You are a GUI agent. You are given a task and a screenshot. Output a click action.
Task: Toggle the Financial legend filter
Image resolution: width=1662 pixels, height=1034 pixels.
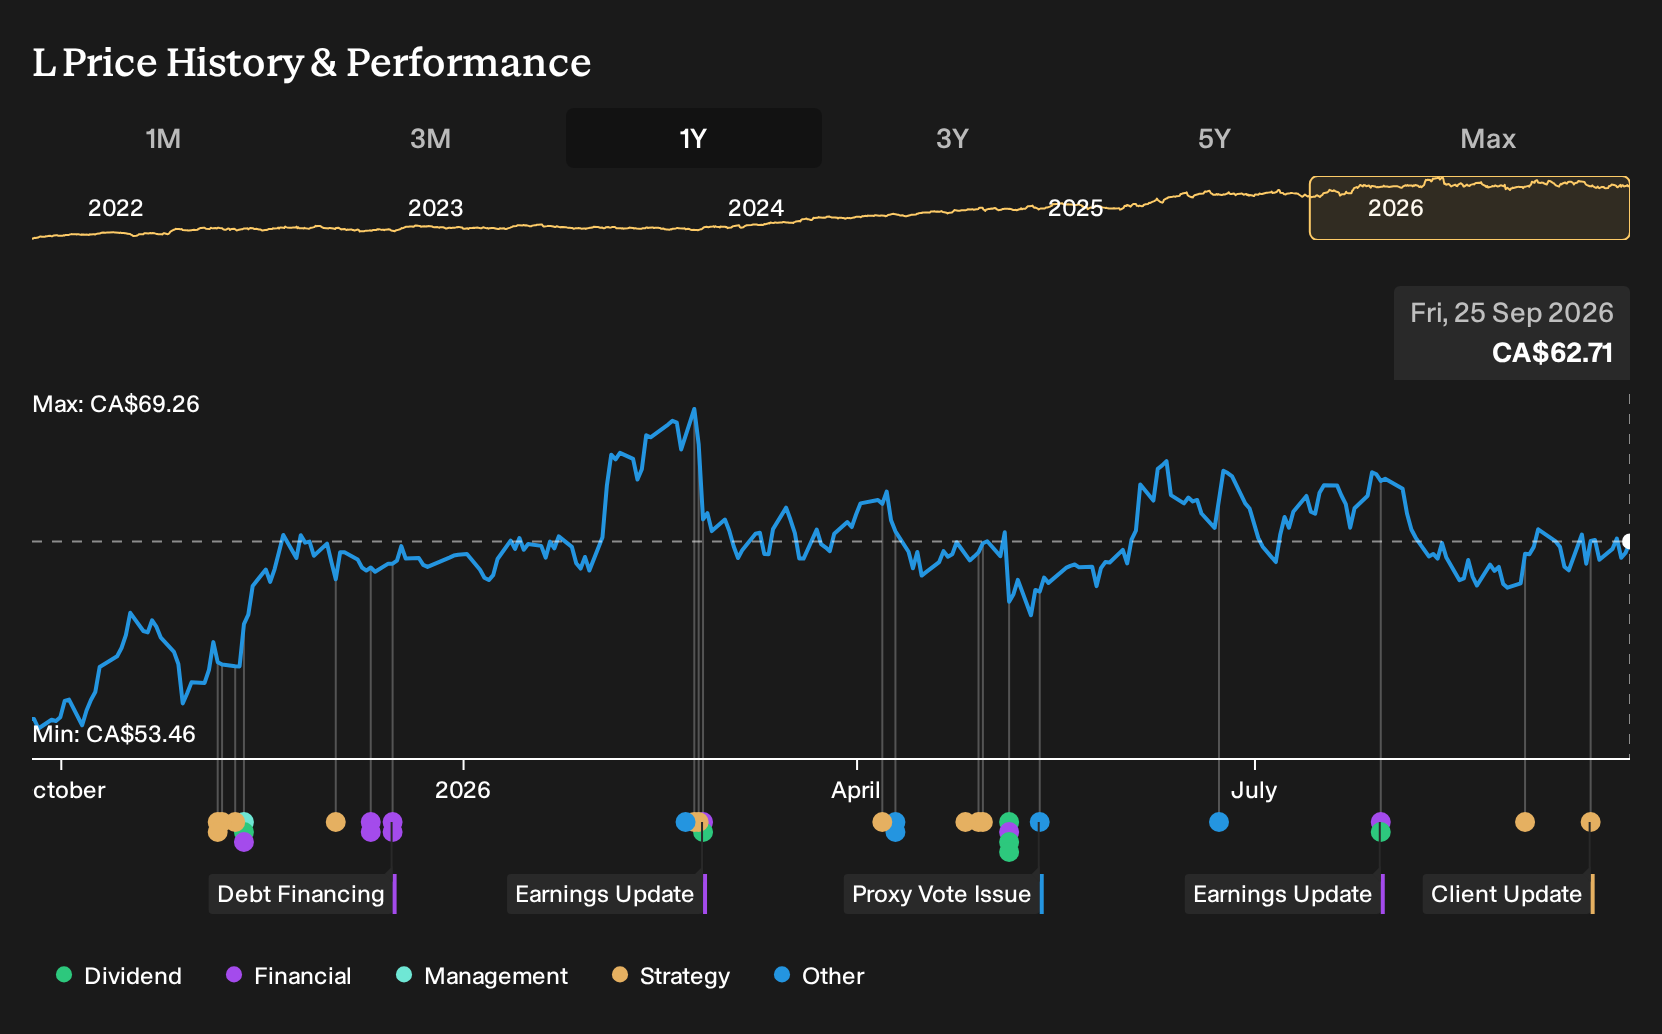click(x=288, y=976)
